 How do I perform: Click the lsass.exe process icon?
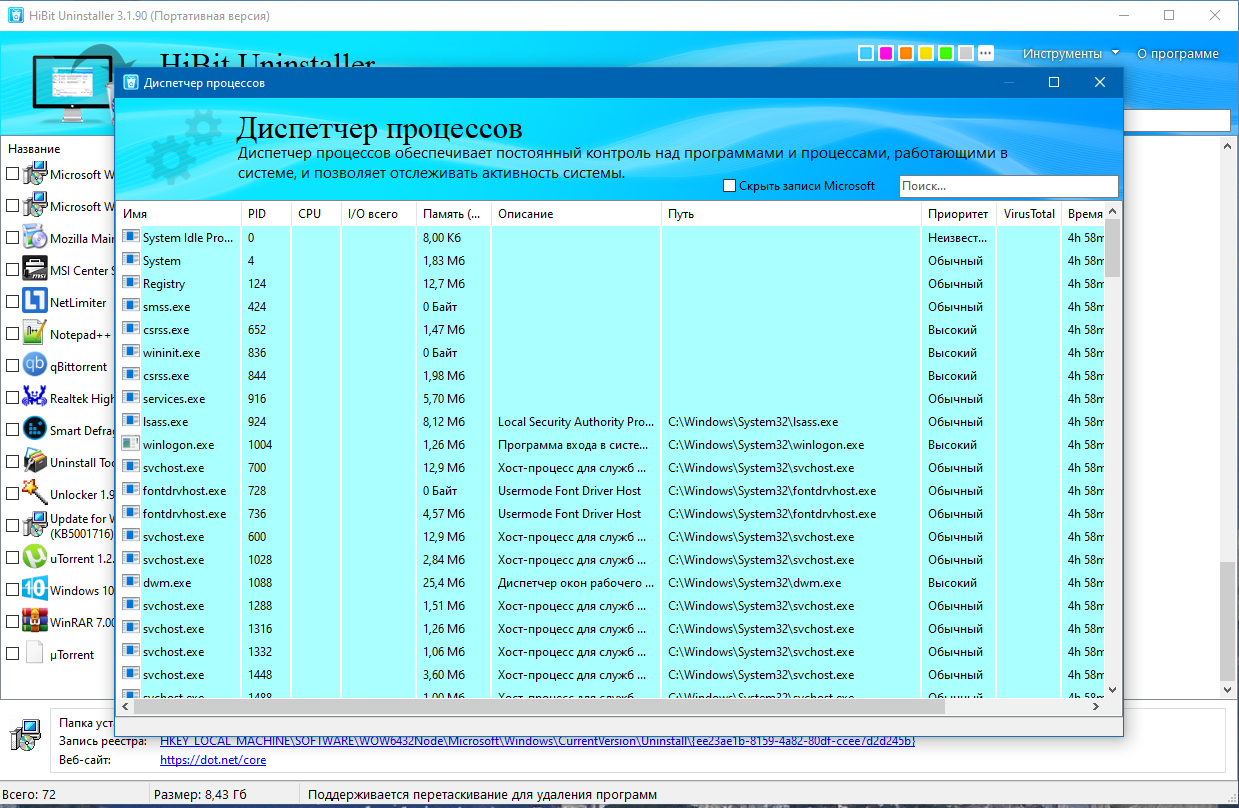click(x=130, y=421)
